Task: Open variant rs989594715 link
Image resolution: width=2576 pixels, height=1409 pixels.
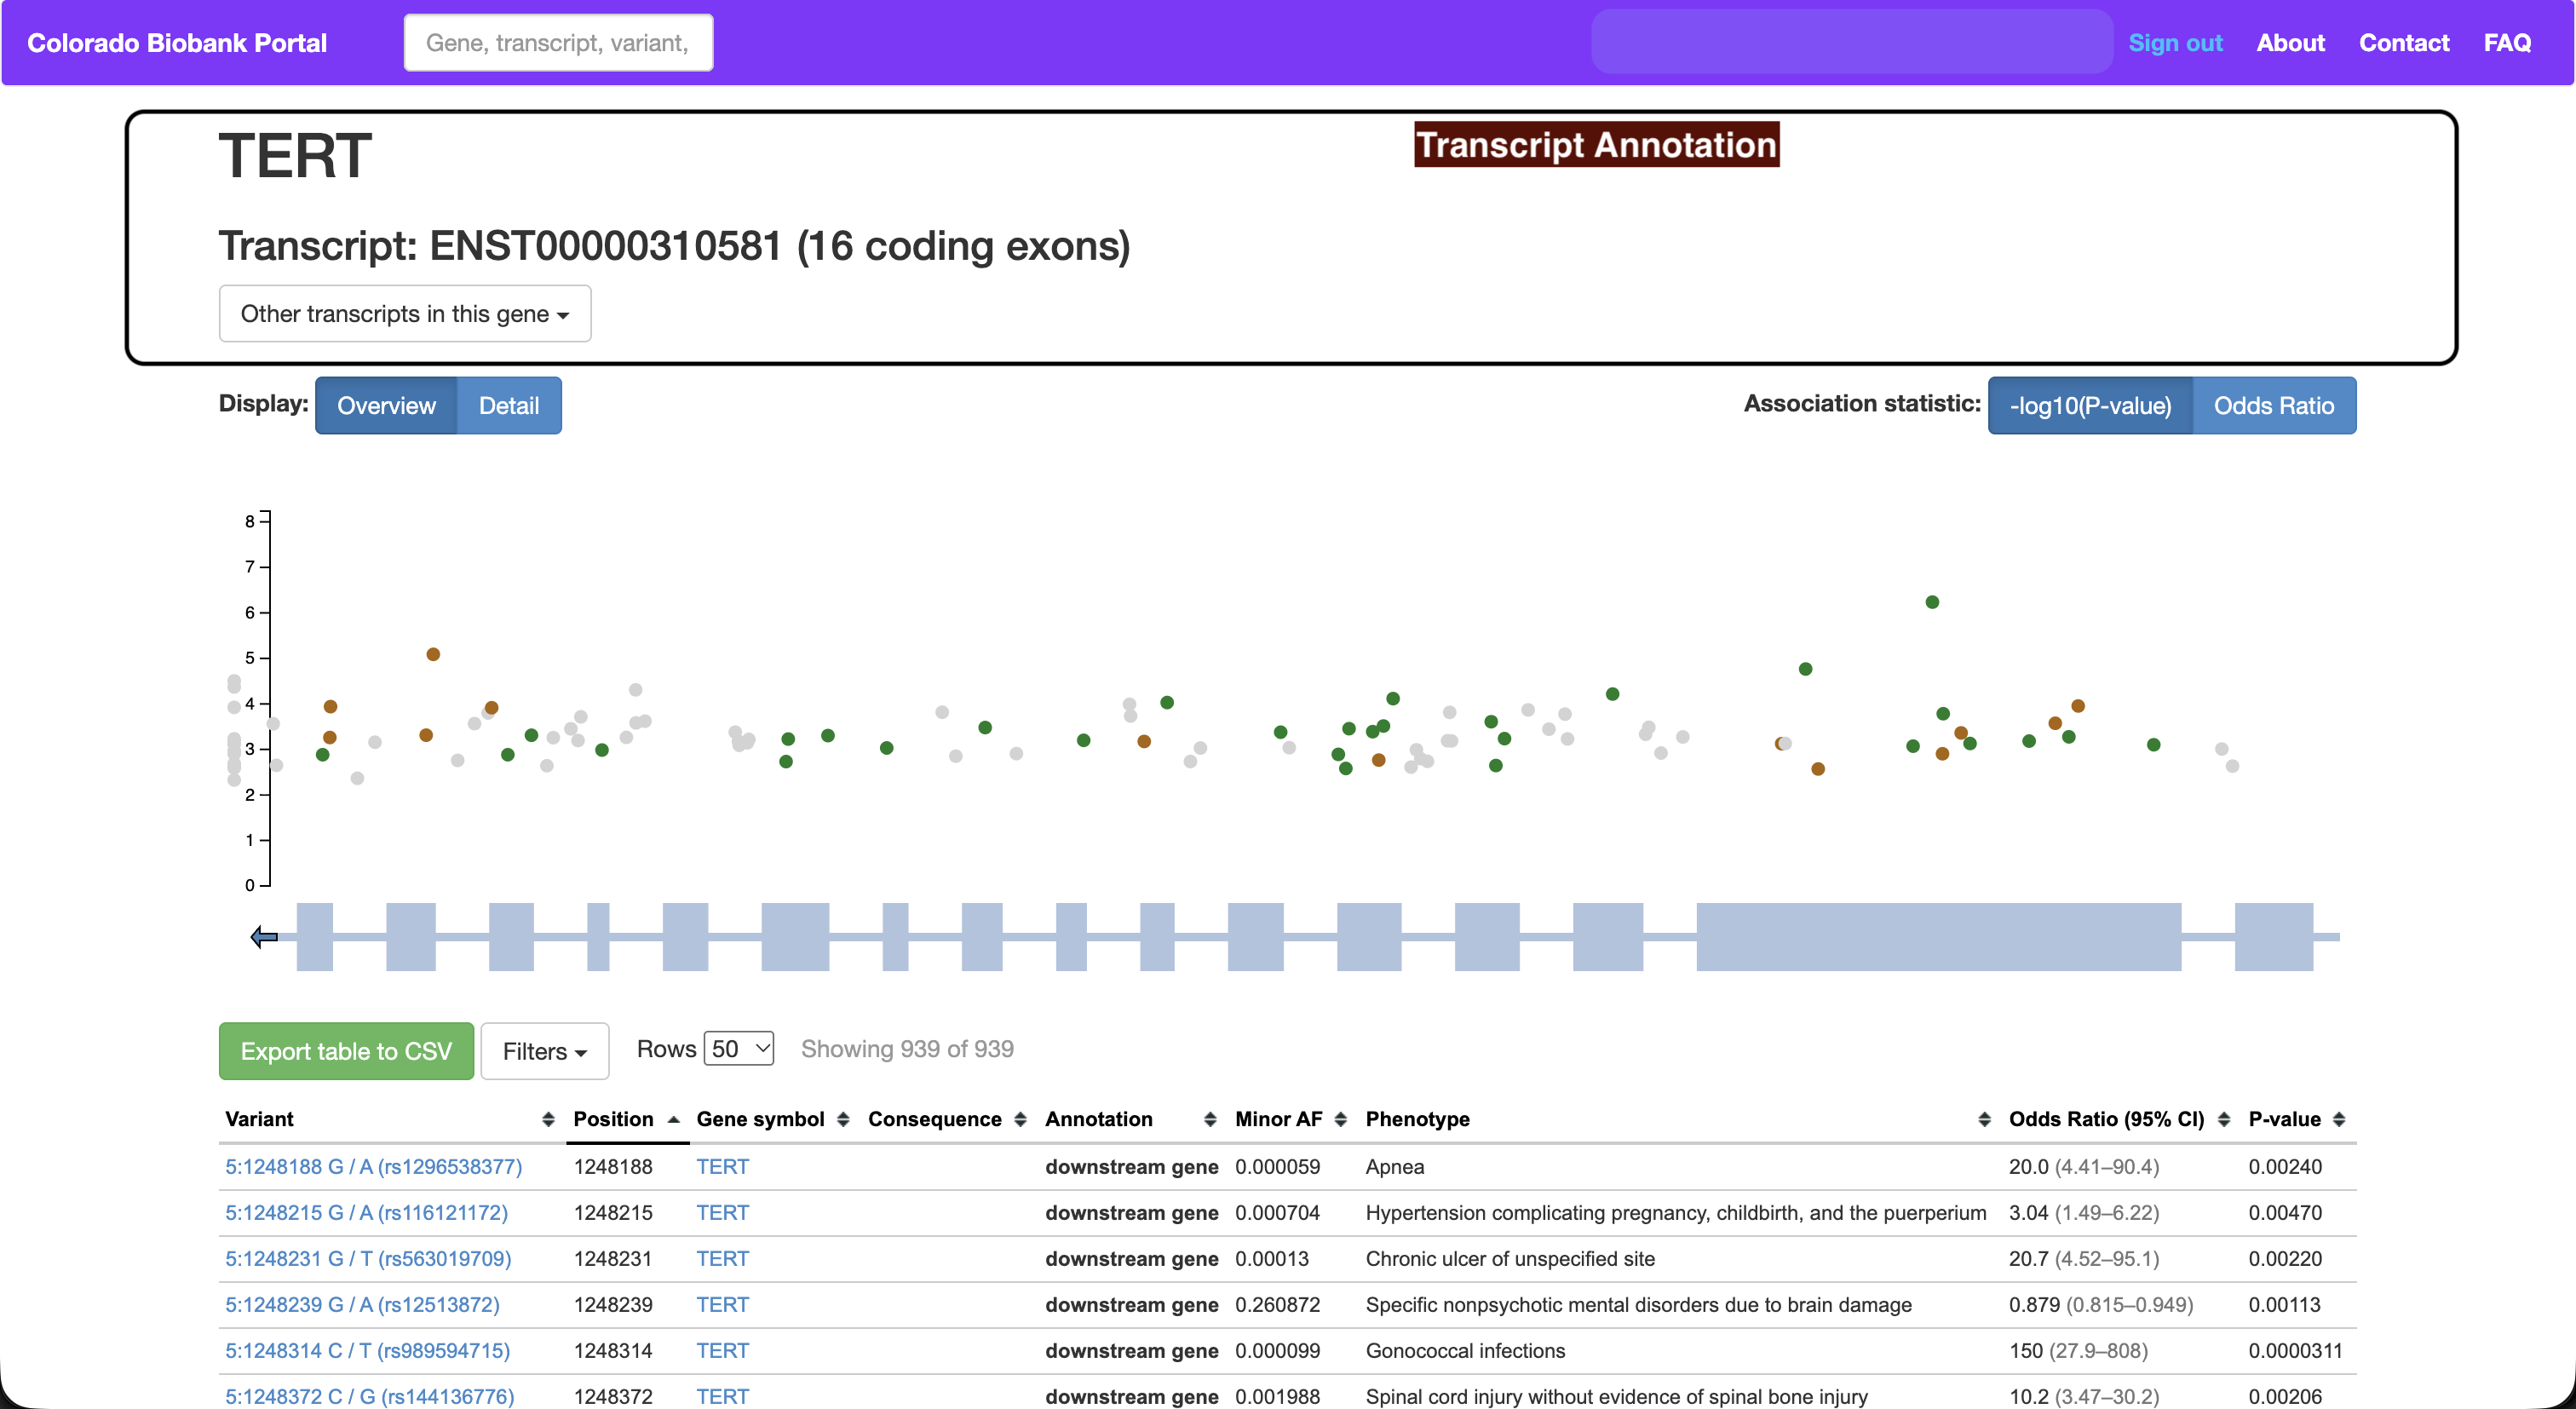Action: click(x=367, y=1351)
